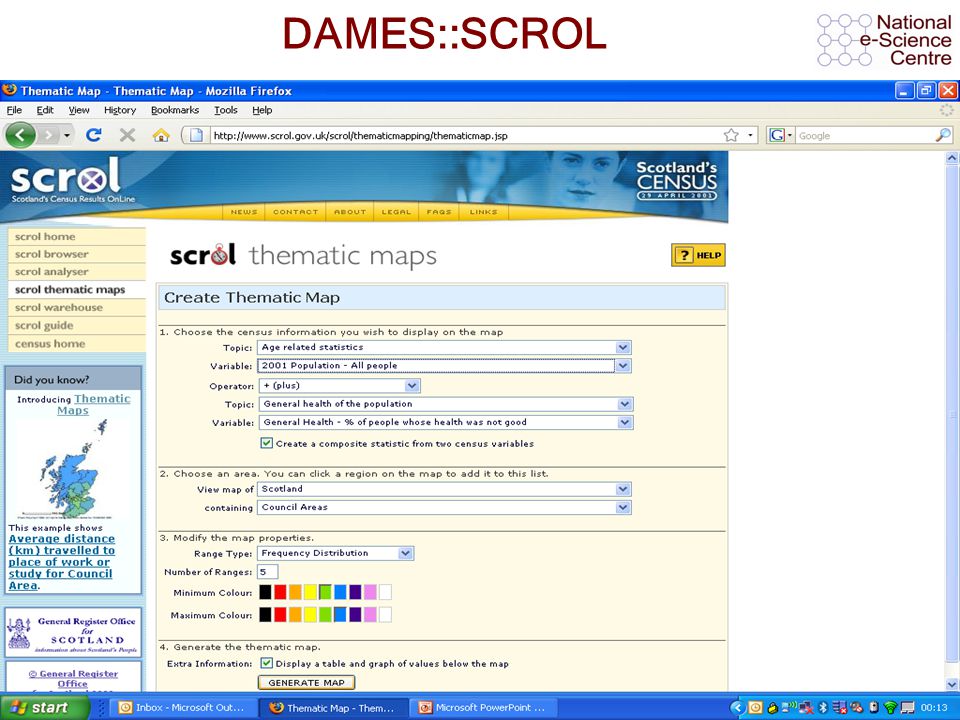Screen dimensions: 960x720
Task: Open the Bookmarks menu
Action: click(x=175, y=110)
